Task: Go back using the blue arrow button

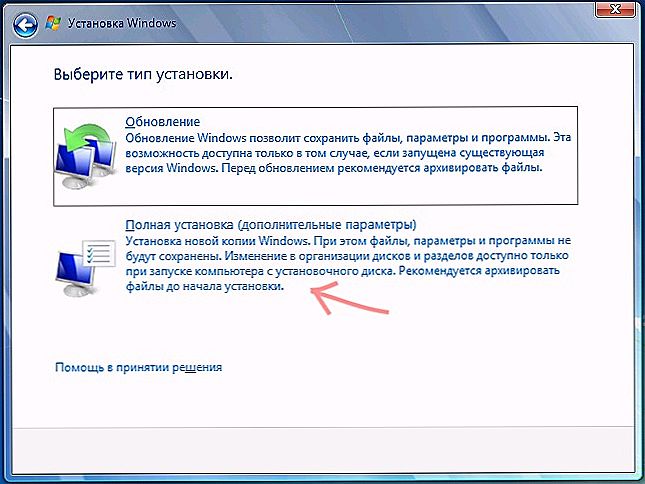Action: pos(25,26)
